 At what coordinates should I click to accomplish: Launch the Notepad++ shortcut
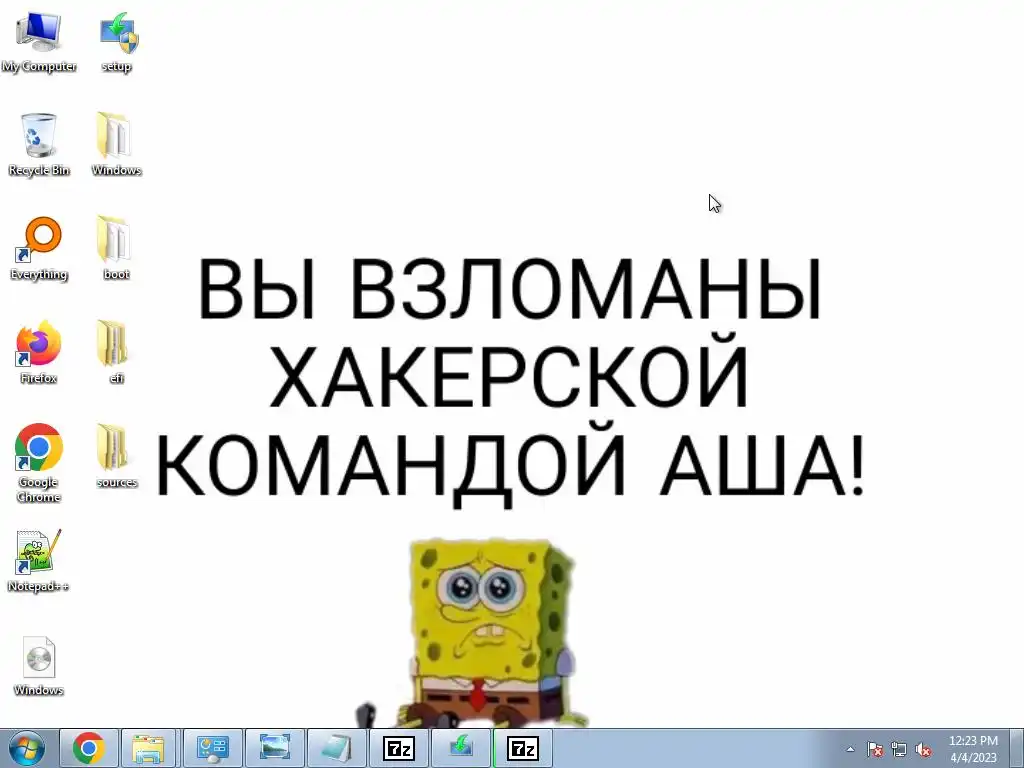click(x=39, y=560)
